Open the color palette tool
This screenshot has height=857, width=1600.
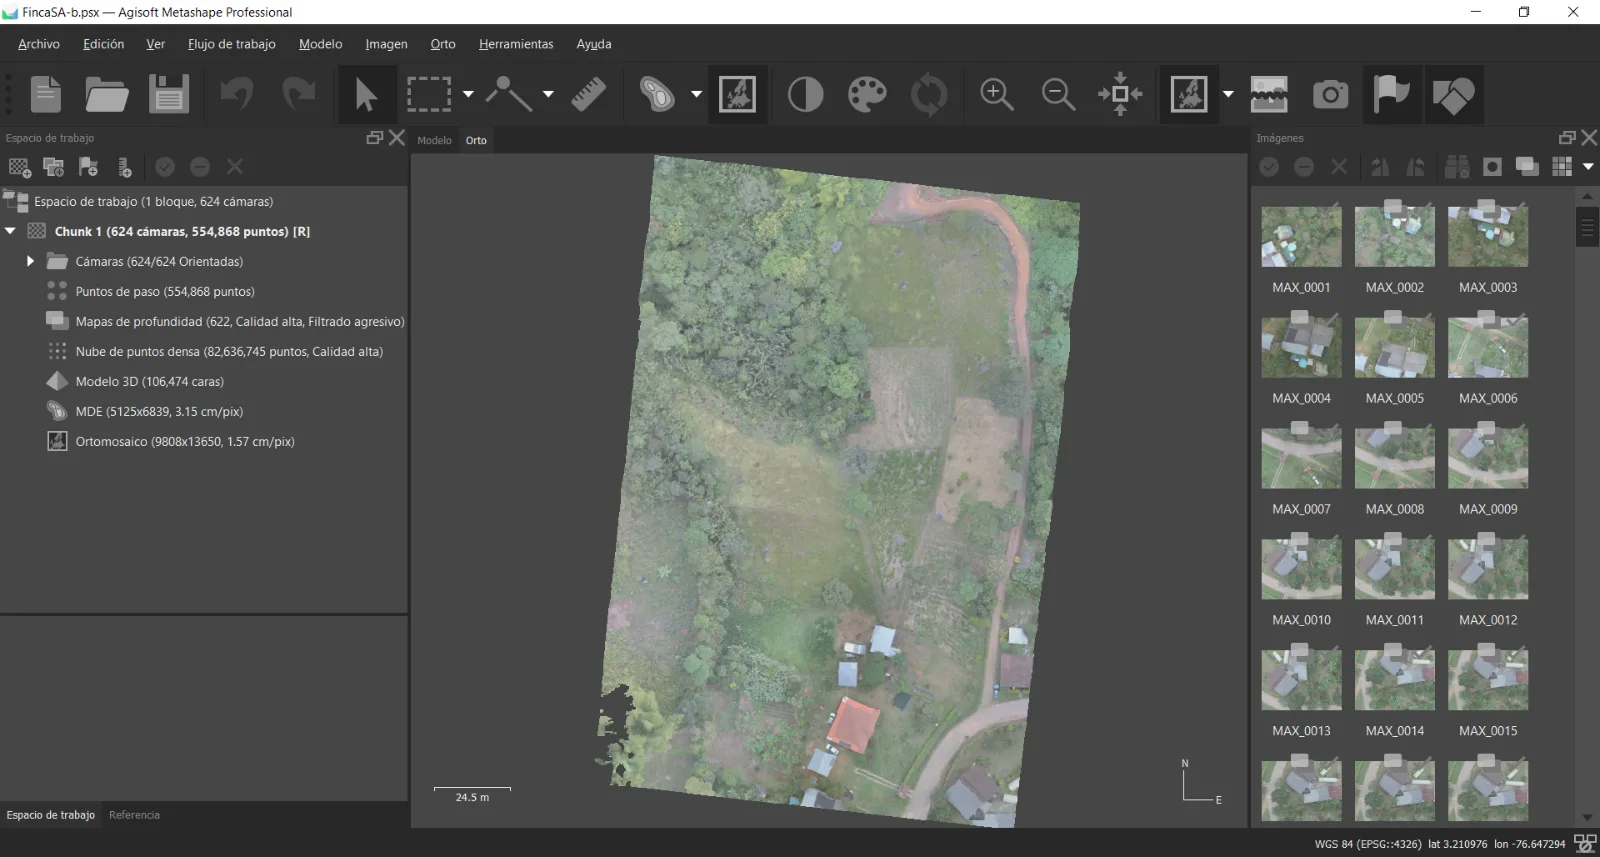coord(867,94)
